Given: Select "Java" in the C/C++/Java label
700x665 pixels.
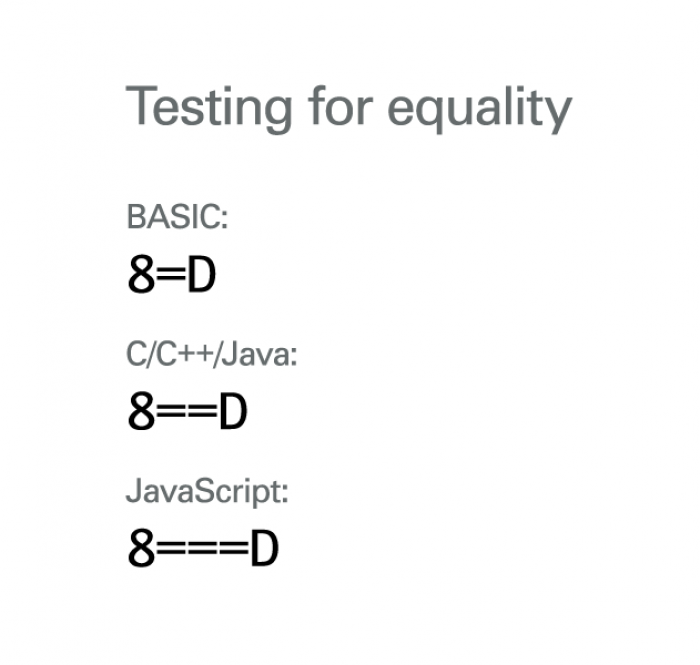Looking at the screenshot, I should [254, 353].
